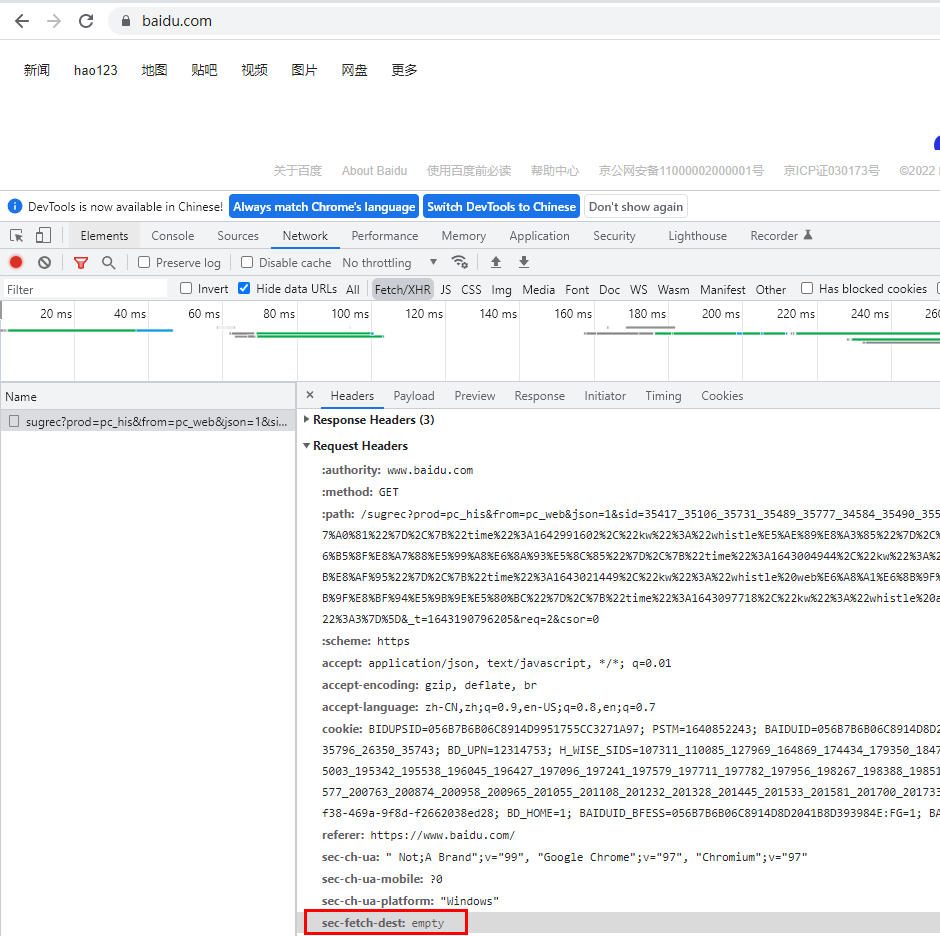Activate the inspect element picker icon

[17, 236]
